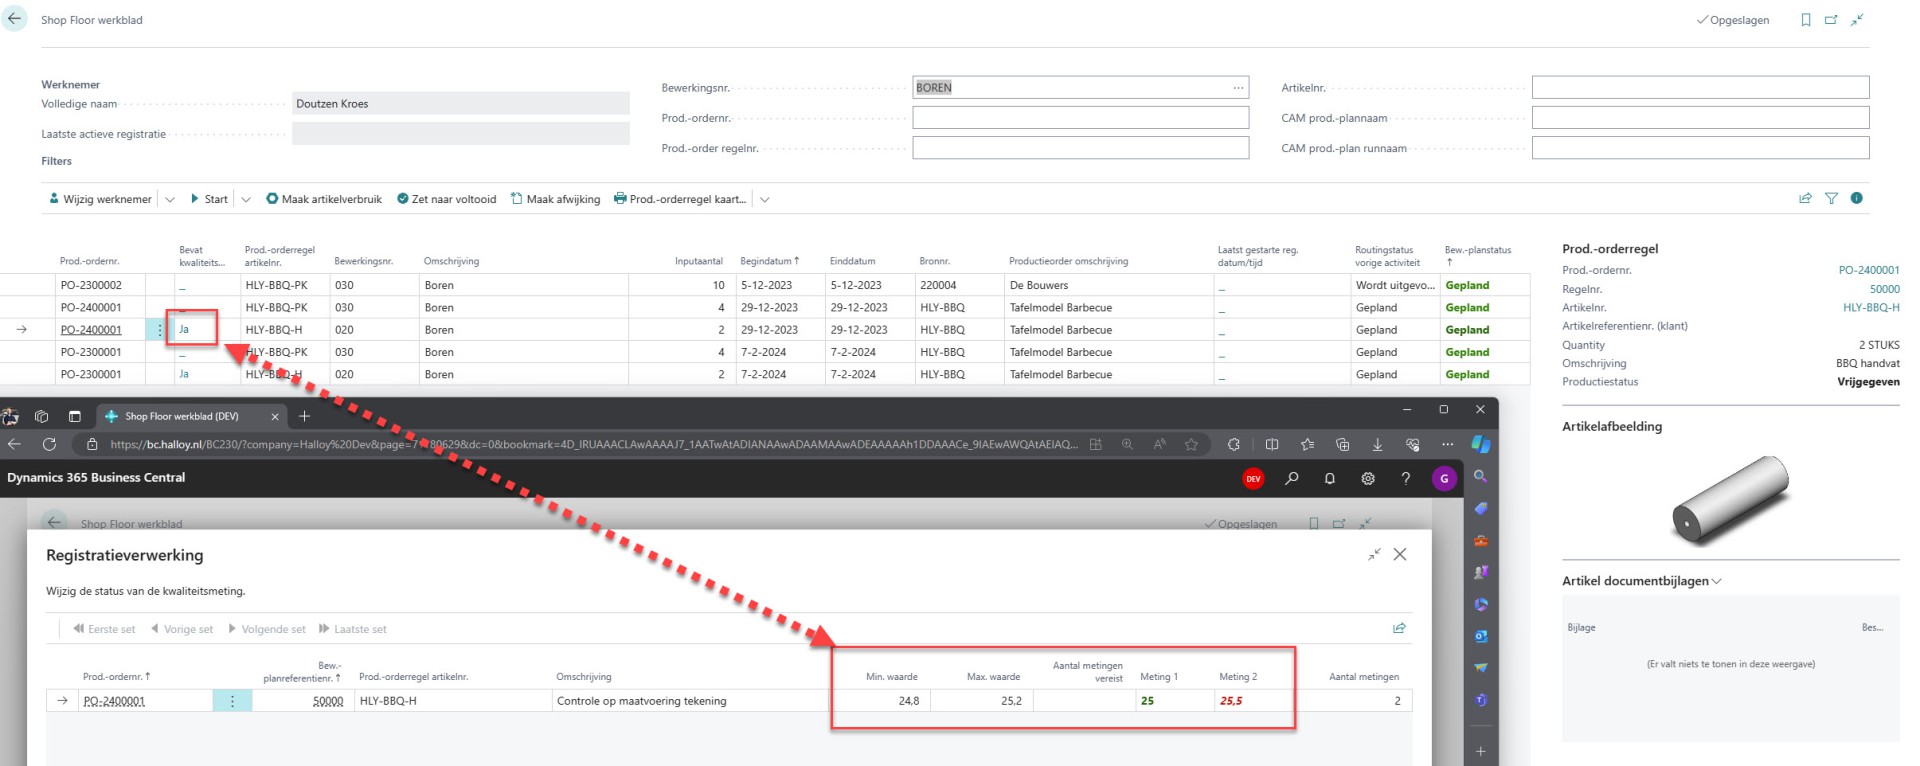Image resolution: width=1920 pixels, height=766 pixels.
Task: Click browser back arrow in Edge window
Action: pyautogui.click(x=14, y=444)
